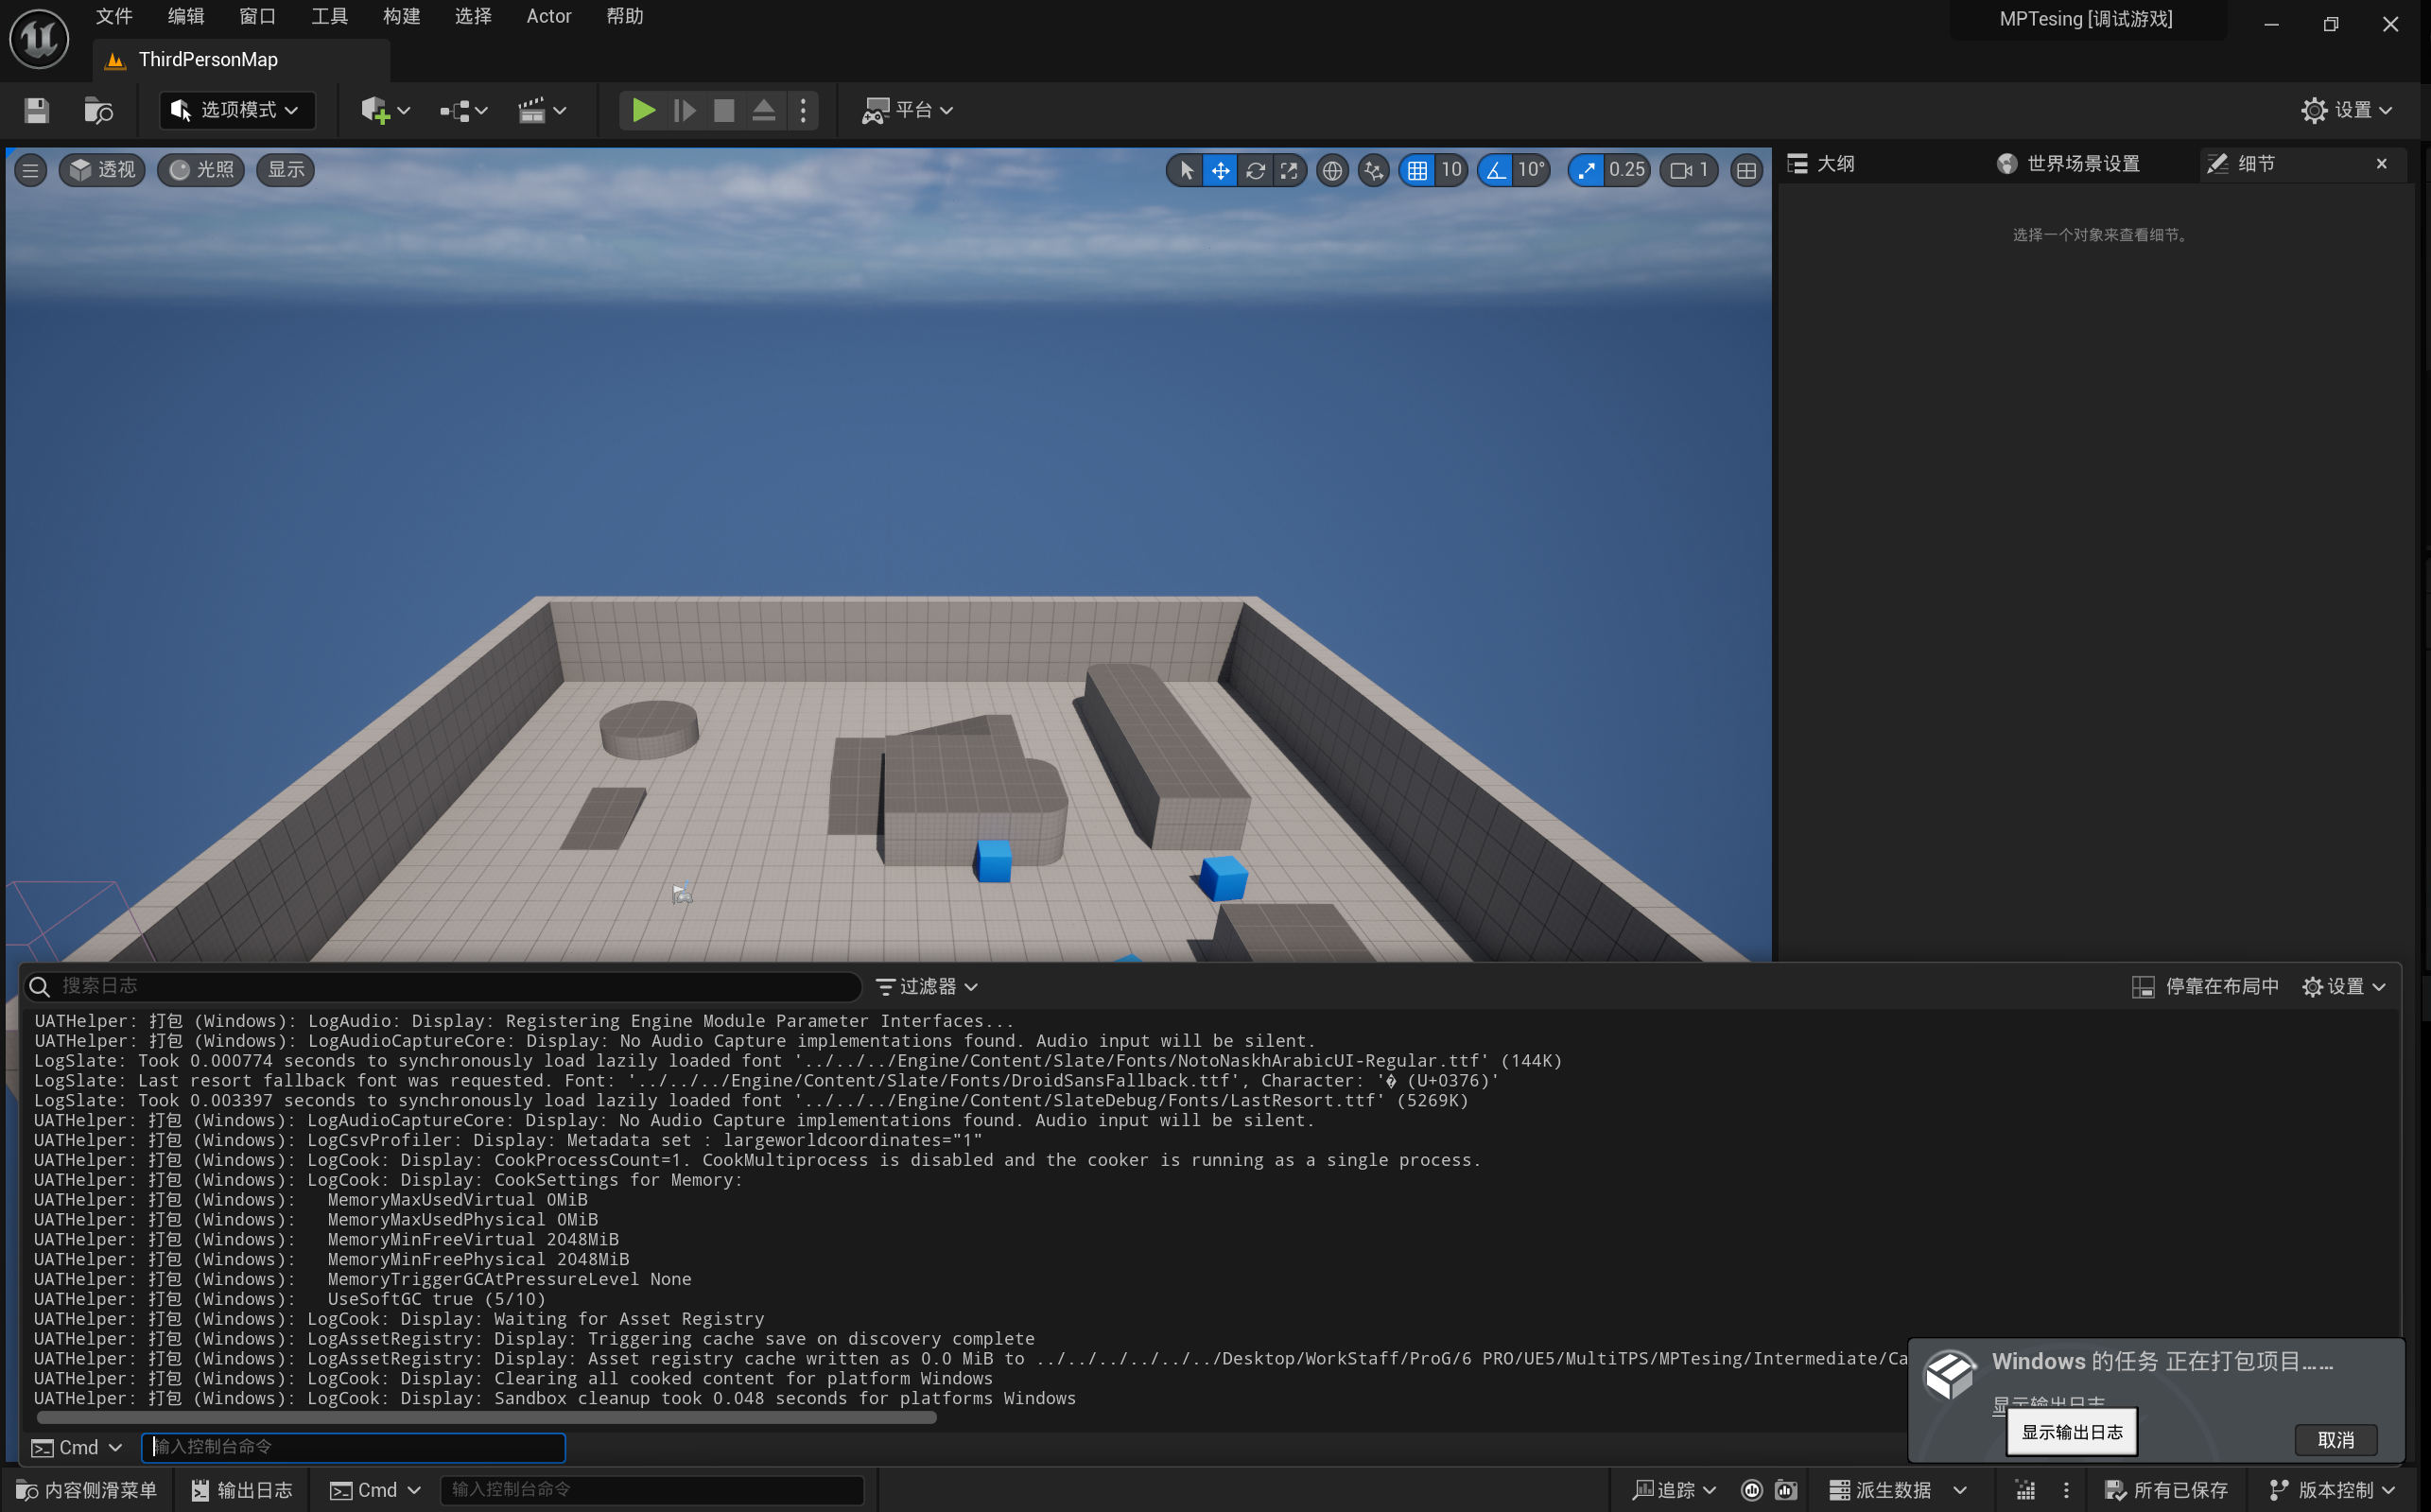
Task: Toggle scale snapping
Action: point(1586,170)
